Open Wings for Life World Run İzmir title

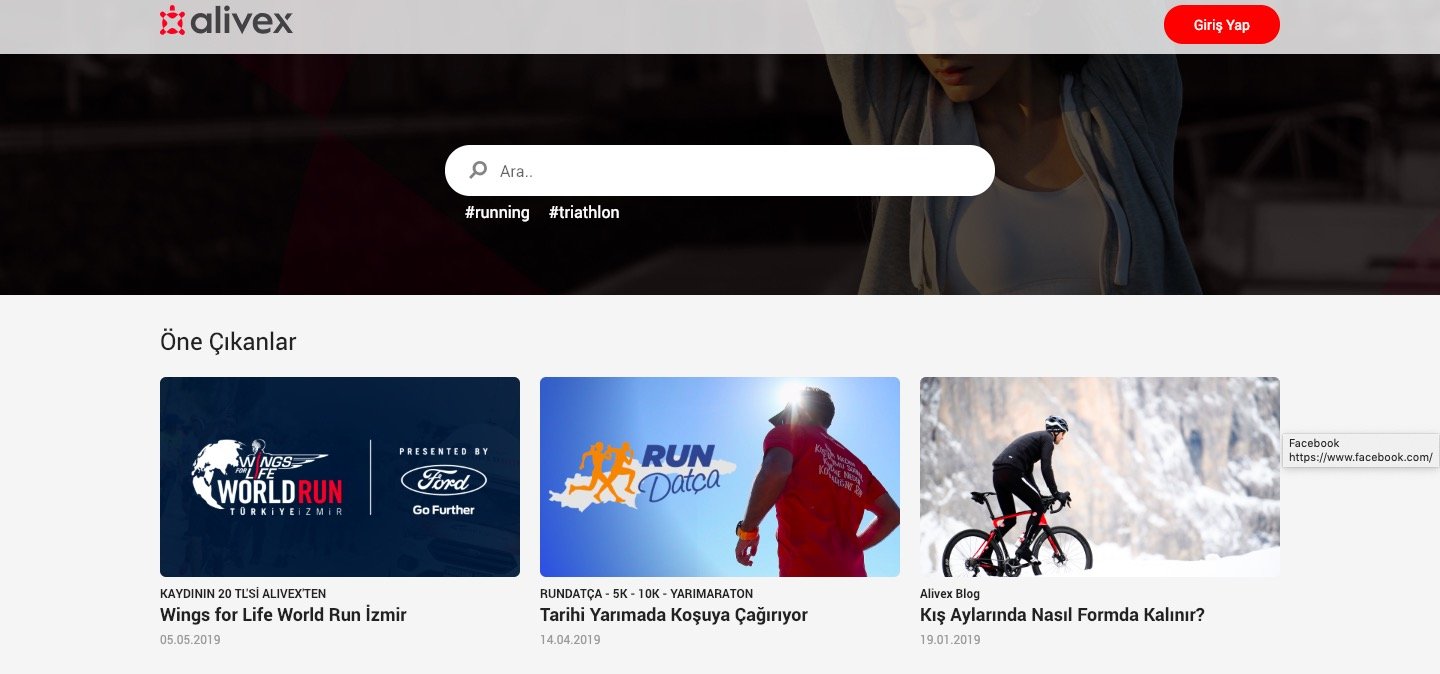[283, 615]
